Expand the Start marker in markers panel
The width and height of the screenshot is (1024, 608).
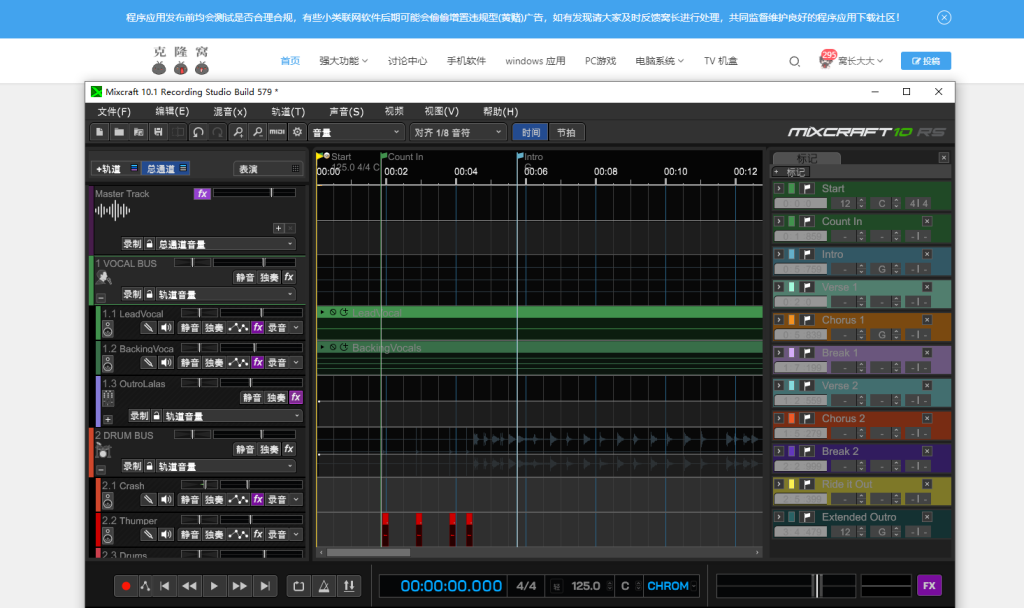pos(778,188)
